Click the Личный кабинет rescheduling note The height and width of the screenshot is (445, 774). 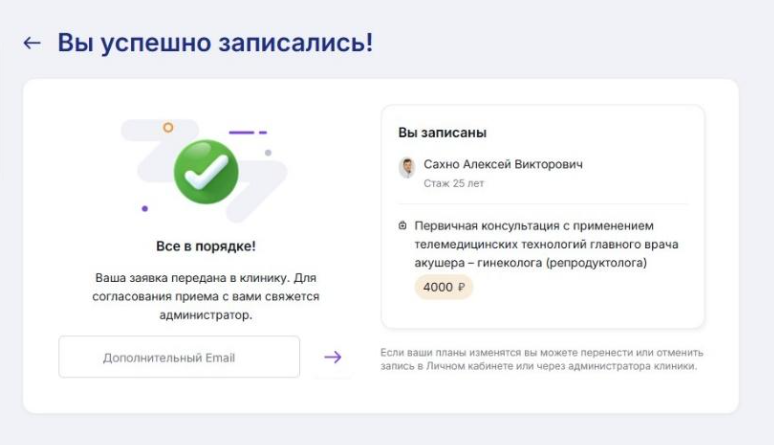pyautogui.click(x=541, y=359)
